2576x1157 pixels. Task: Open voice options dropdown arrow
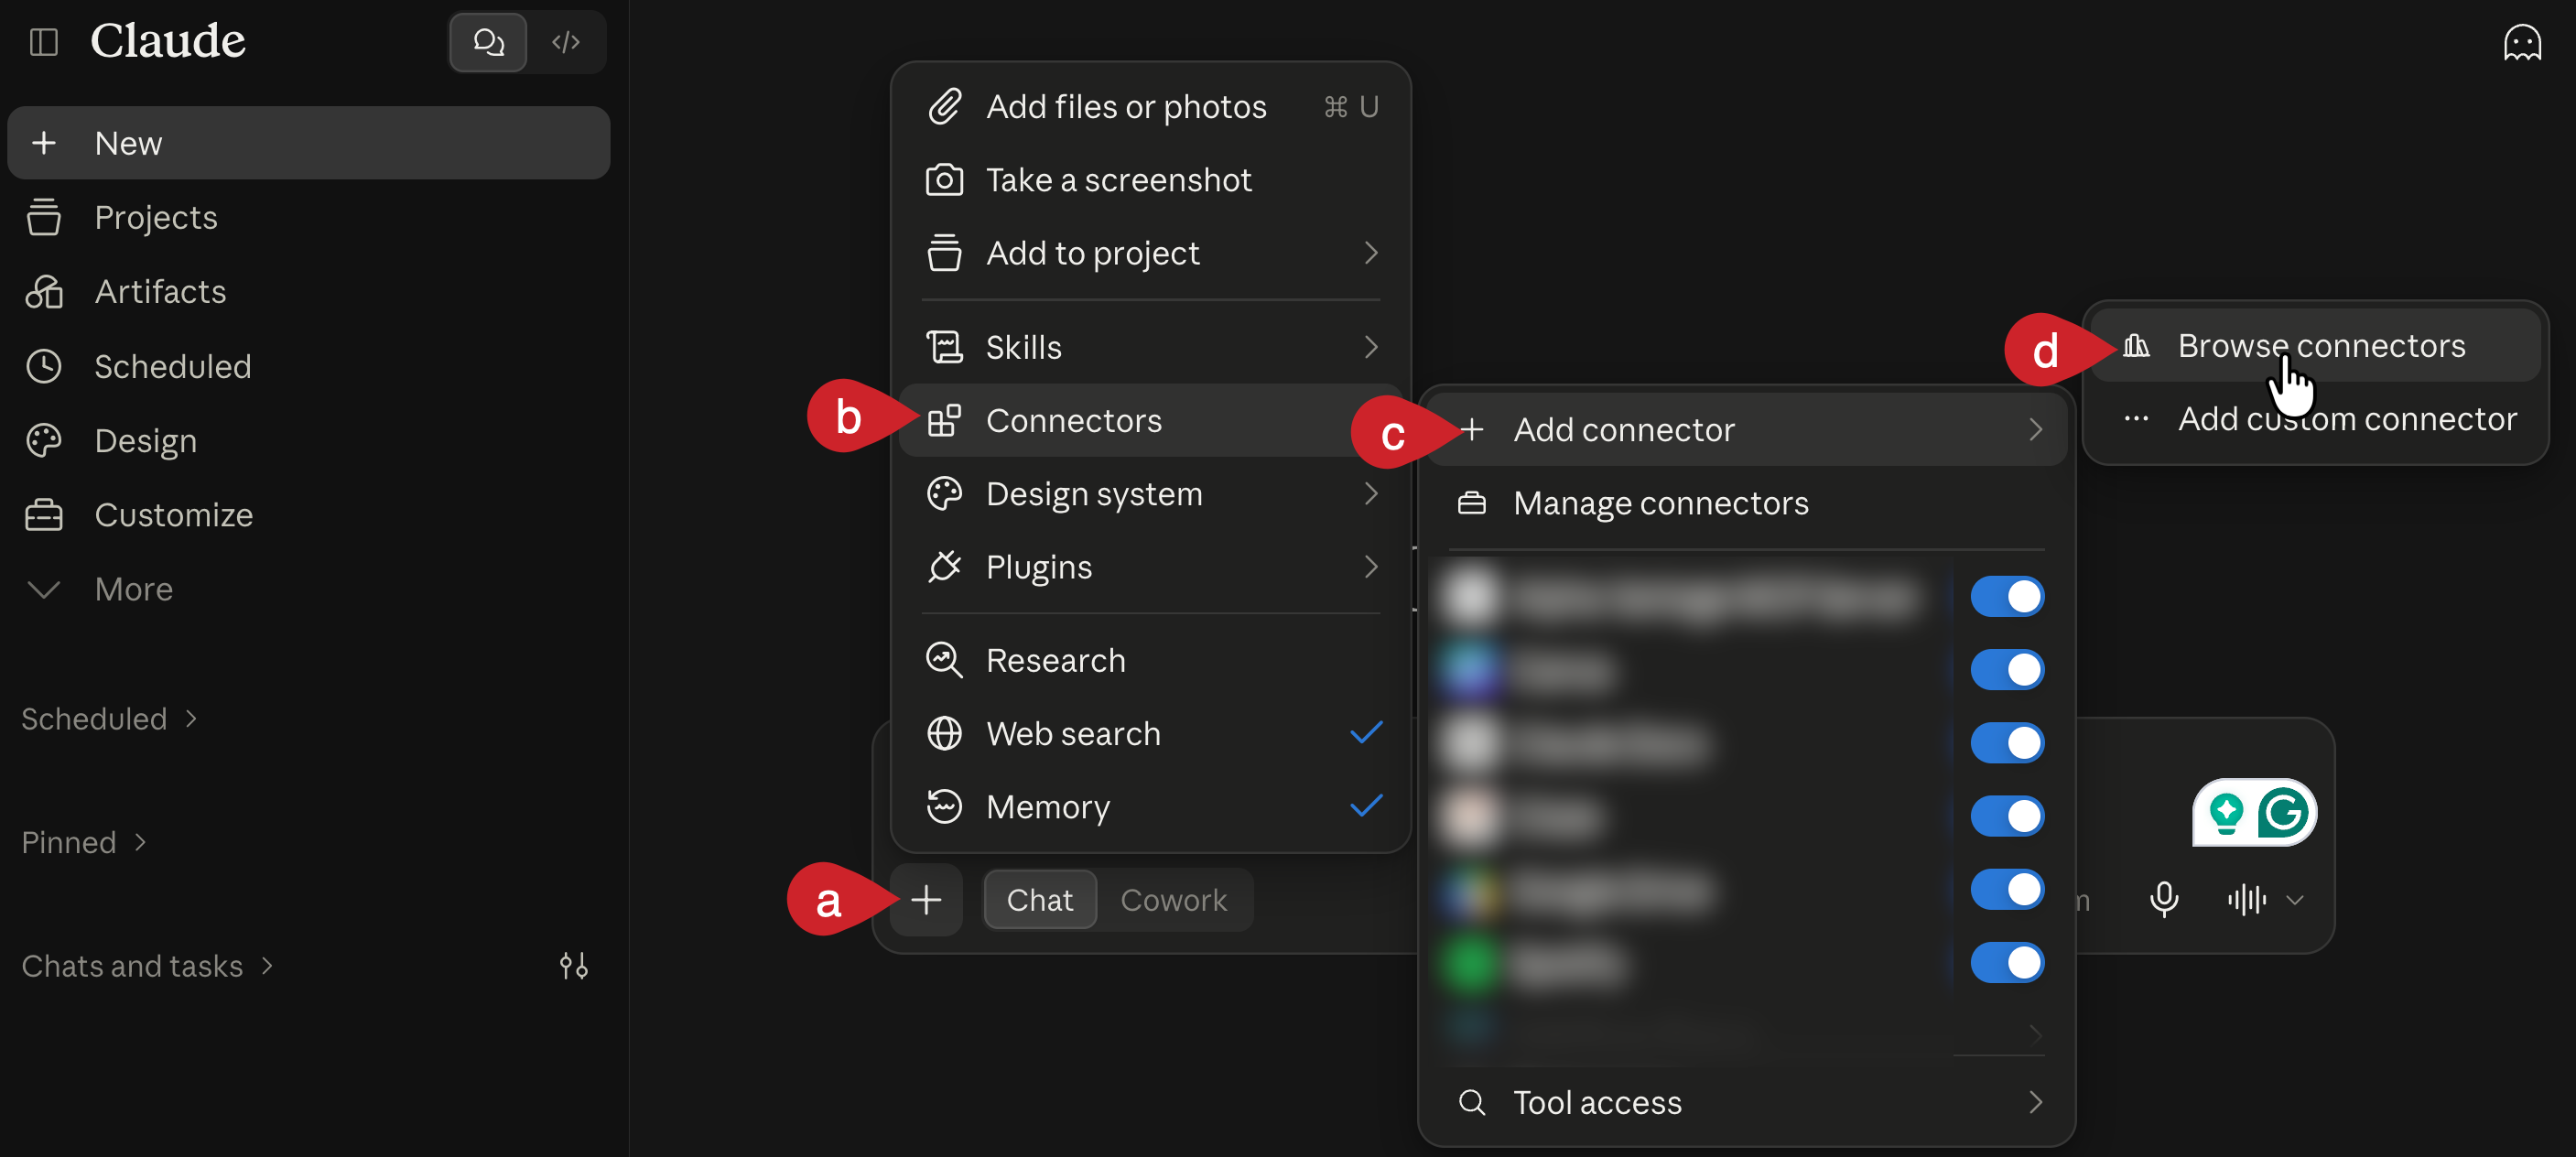click(x=2295, y=900)
